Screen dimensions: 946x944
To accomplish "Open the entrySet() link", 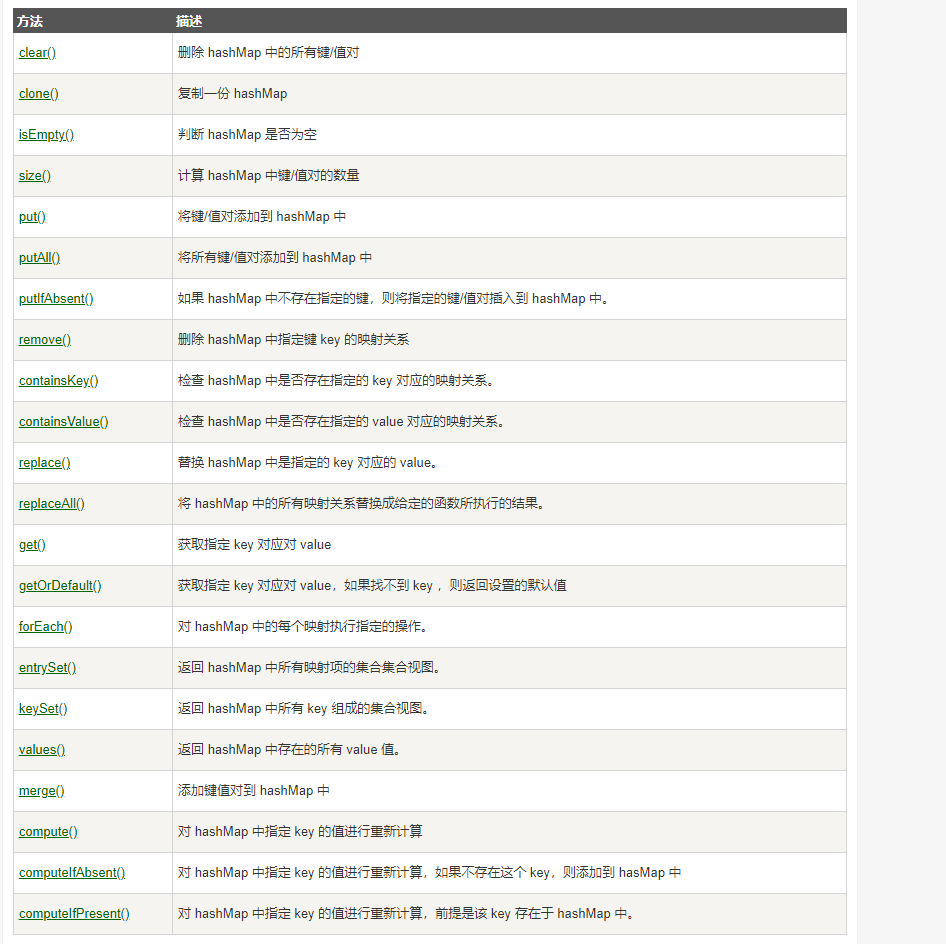I will click(48, 668).
